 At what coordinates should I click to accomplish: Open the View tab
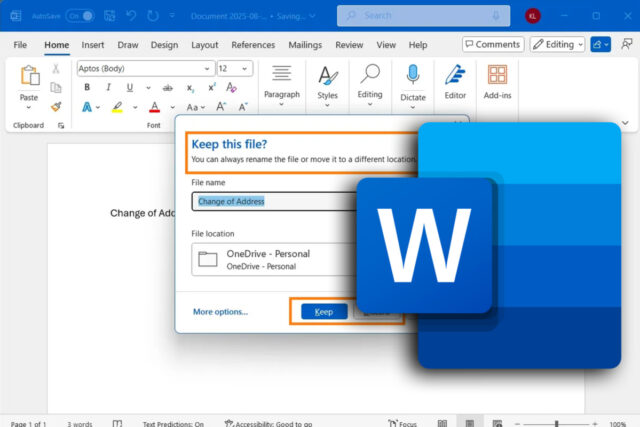(x=386, y=45)
